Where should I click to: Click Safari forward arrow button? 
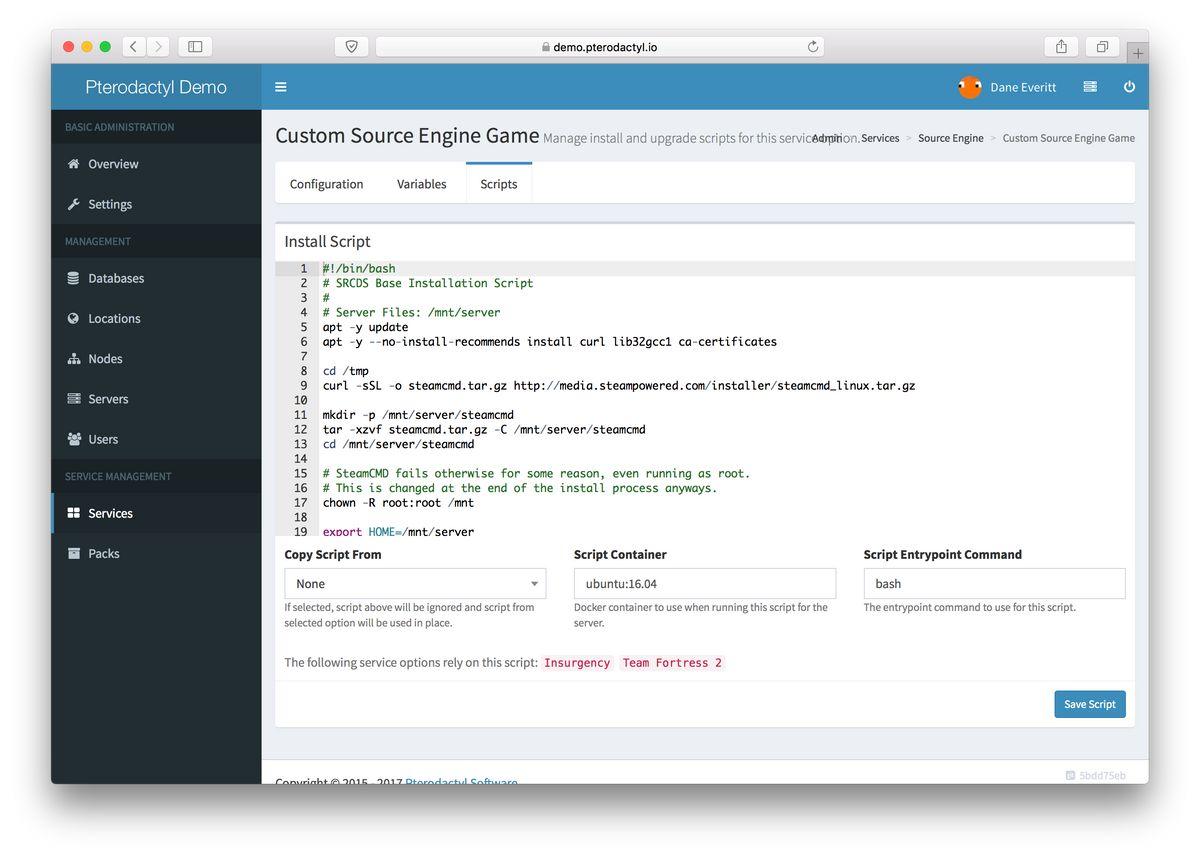[157, 46]
